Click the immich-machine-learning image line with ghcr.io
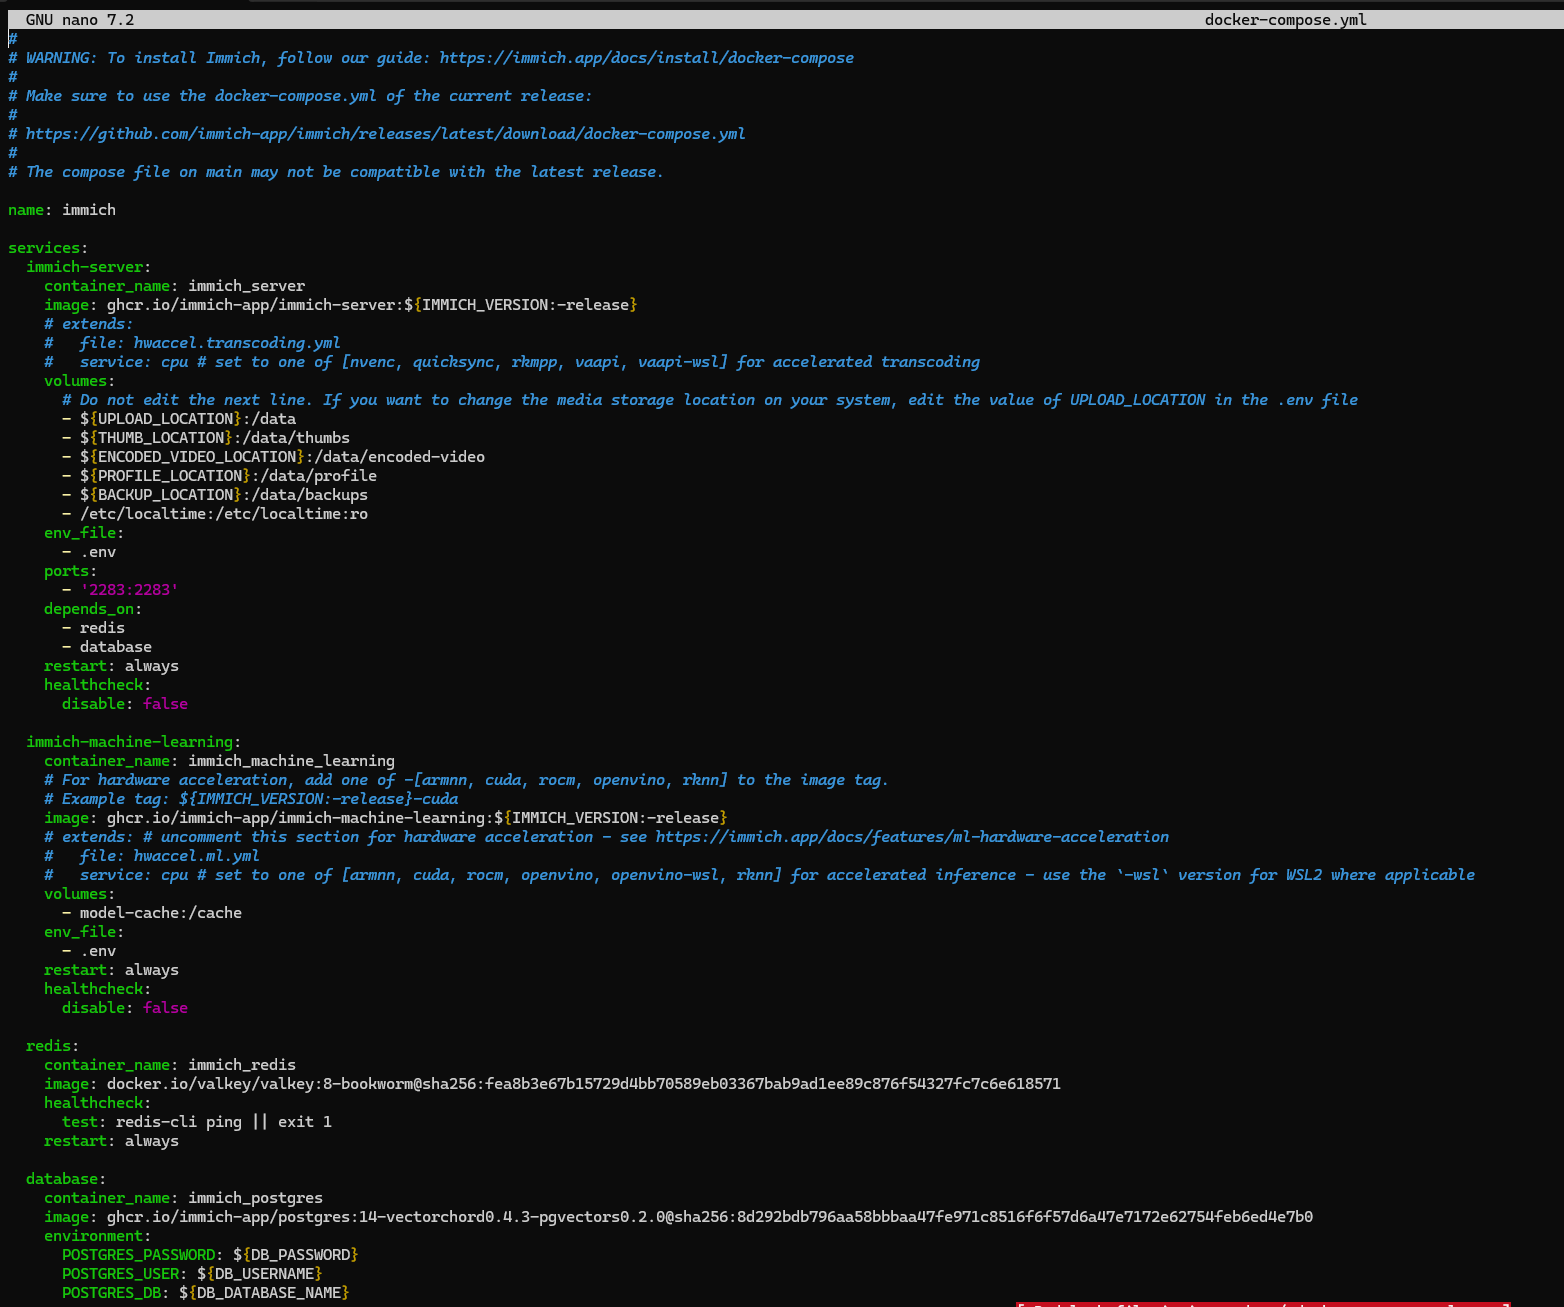Screen dimensions: 1564x1307 click(x=386, y=818)
